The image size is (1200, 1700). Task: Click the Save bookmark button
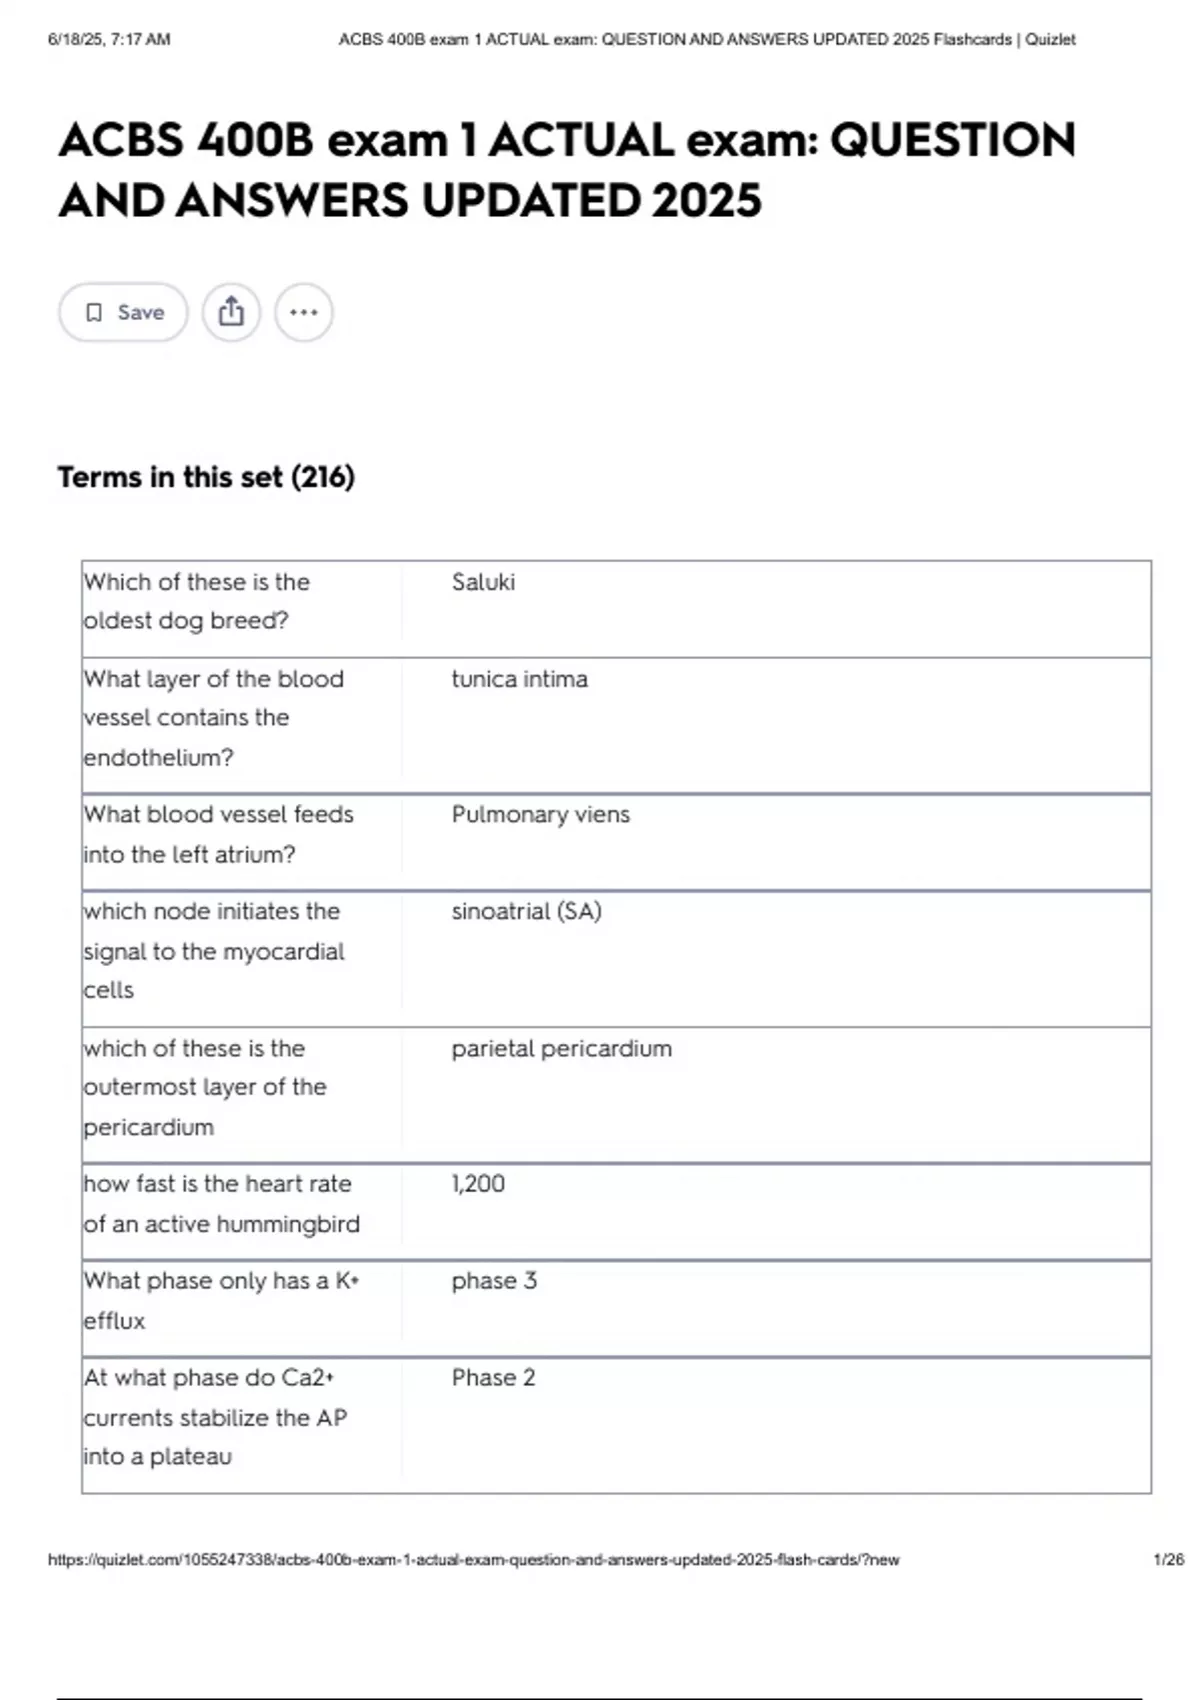tap(123, 312)
